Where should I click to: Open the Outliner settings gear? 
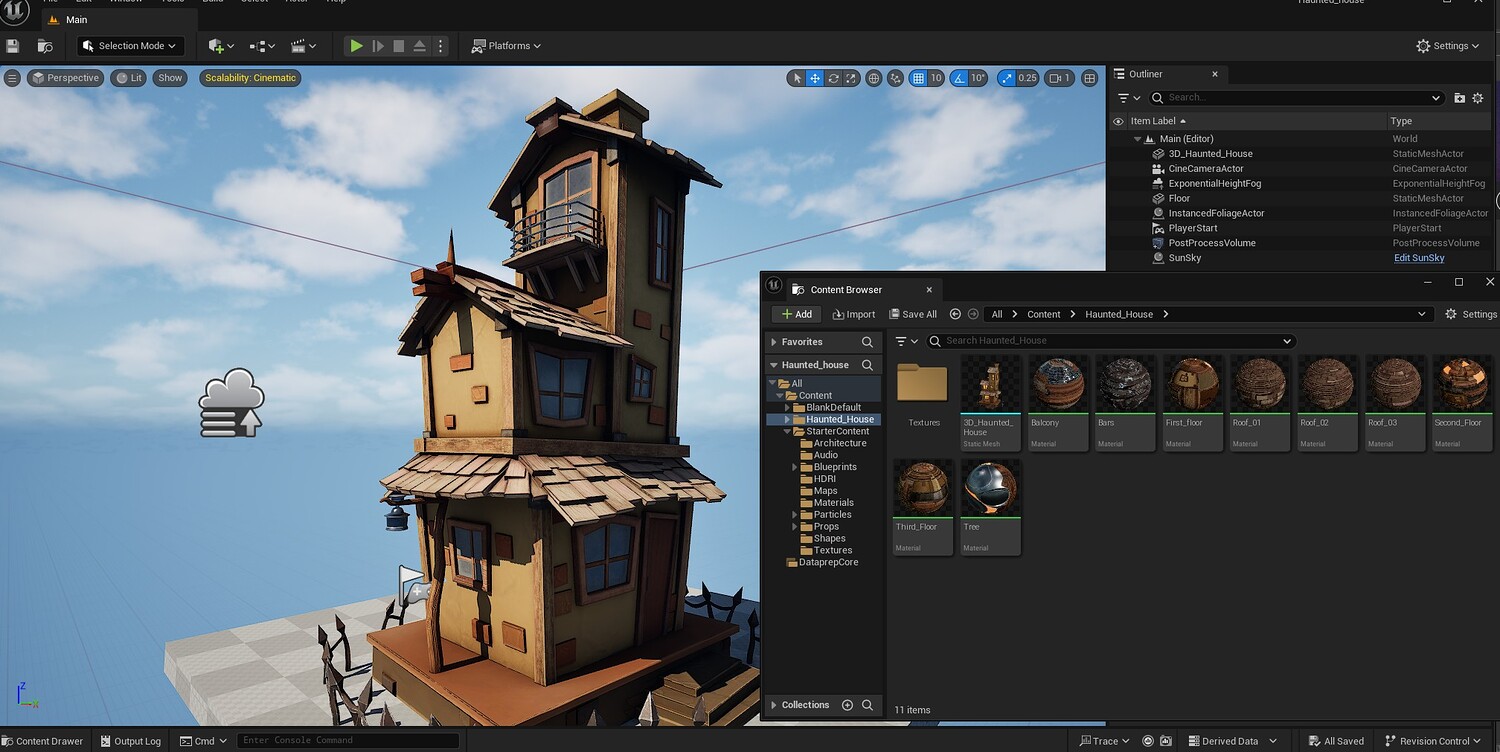click(1478, 98)
